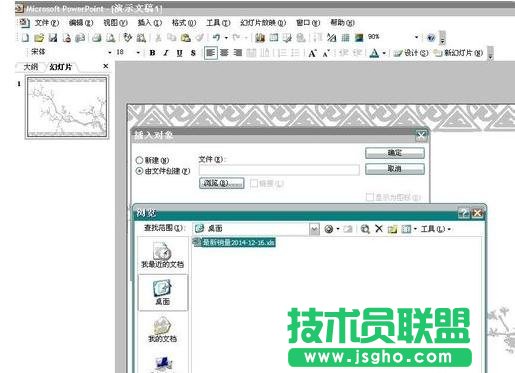
Task: Run spelling check from the toolbar
Action: point(128,38)
